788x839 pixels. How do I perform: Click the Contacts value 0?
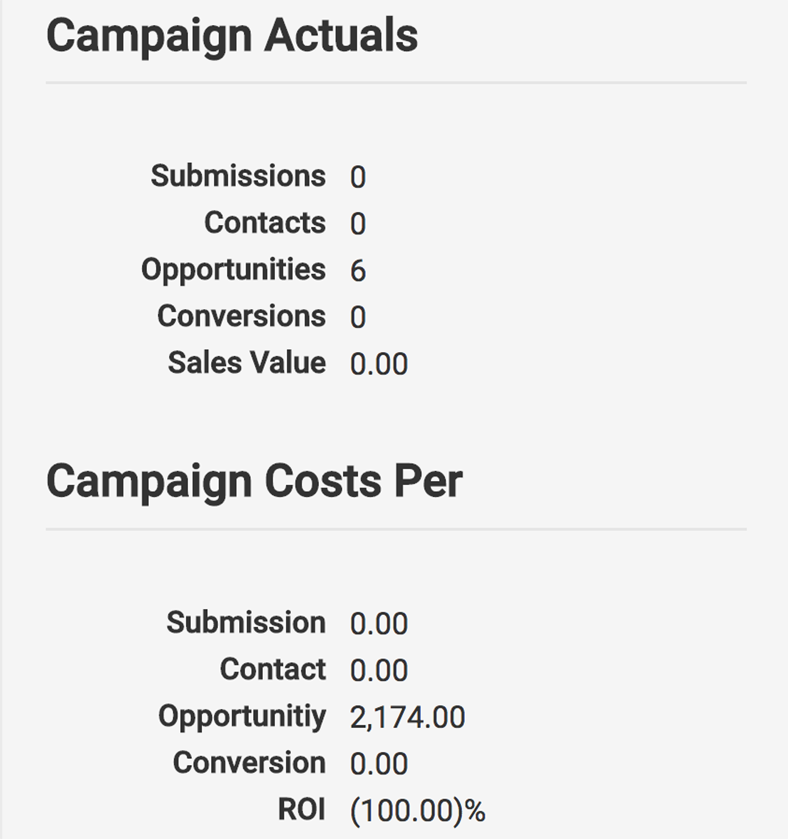(358, 224)
